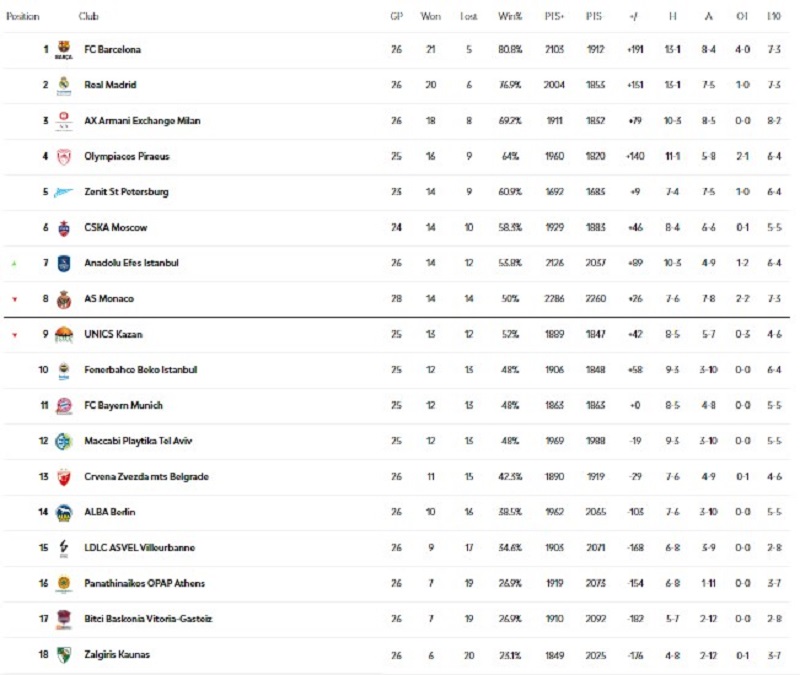800x675 pixels.
Task: Click the Zalgiris Kaunas green logo
Action: pyautogui.click(x=64, y=655)
